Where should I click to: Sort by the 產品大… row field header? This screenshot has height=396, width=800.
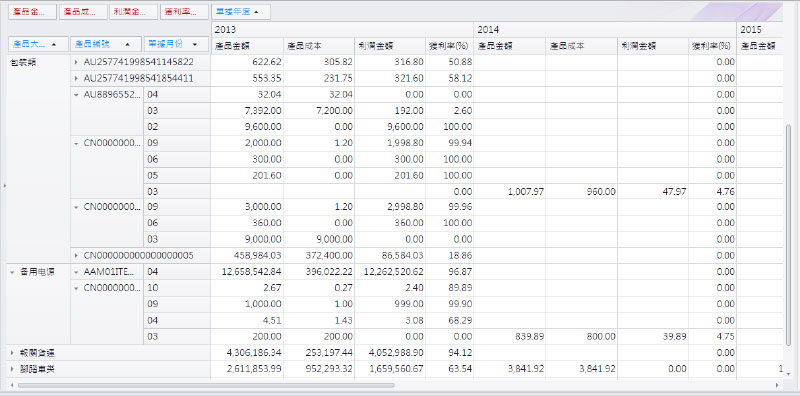(38, 44)
